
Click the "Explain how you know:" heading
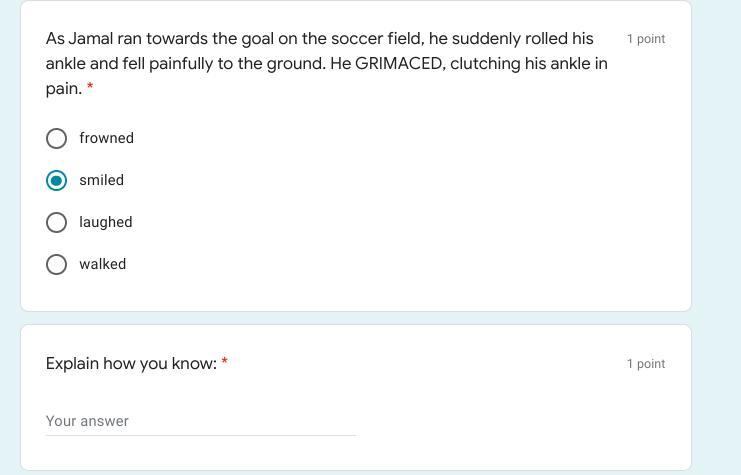[x=131, y=363]
